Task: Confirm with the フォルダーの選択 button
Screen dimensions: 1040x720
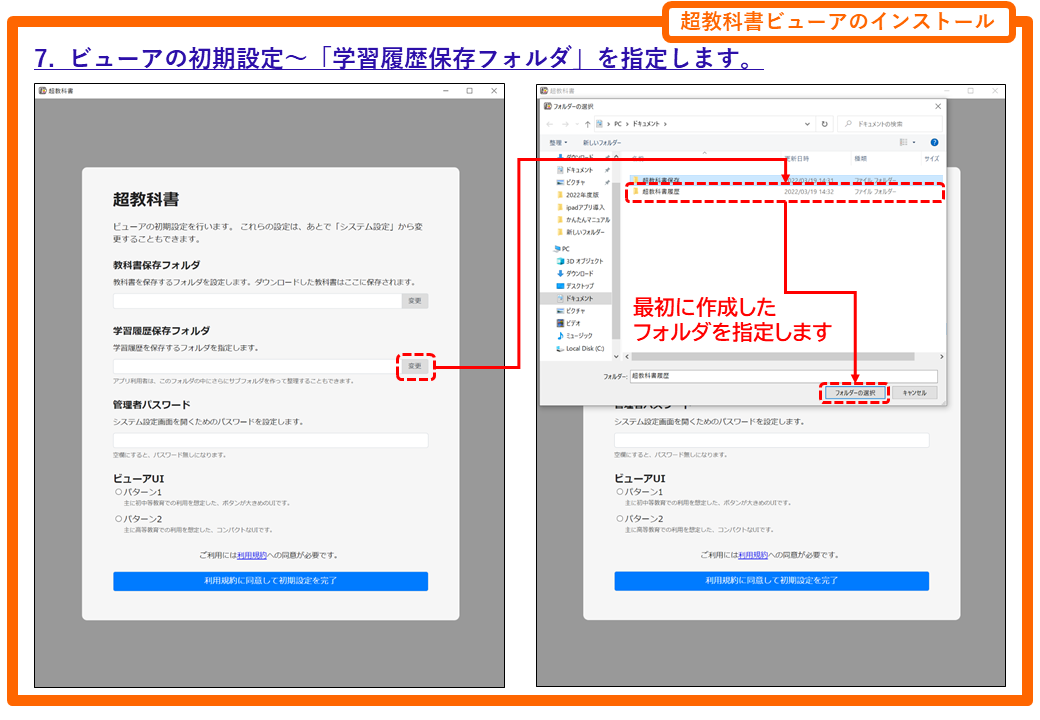Action: tap(855, 393)
